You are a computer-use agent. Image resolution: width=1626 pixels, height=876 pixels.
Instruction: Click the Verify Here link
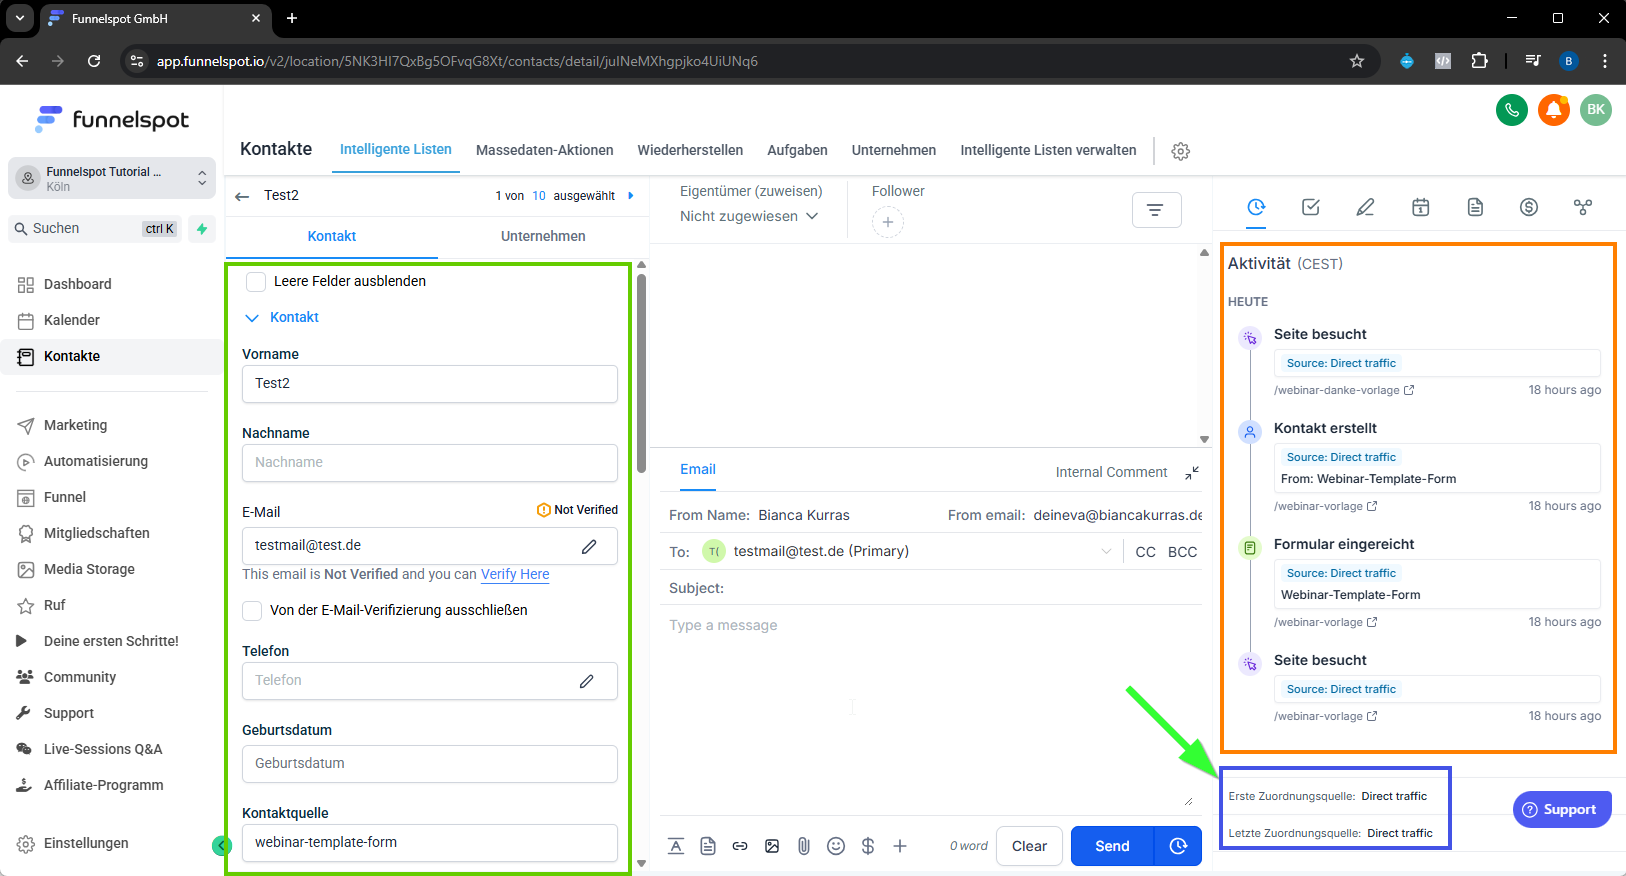(x=515, y=574)
